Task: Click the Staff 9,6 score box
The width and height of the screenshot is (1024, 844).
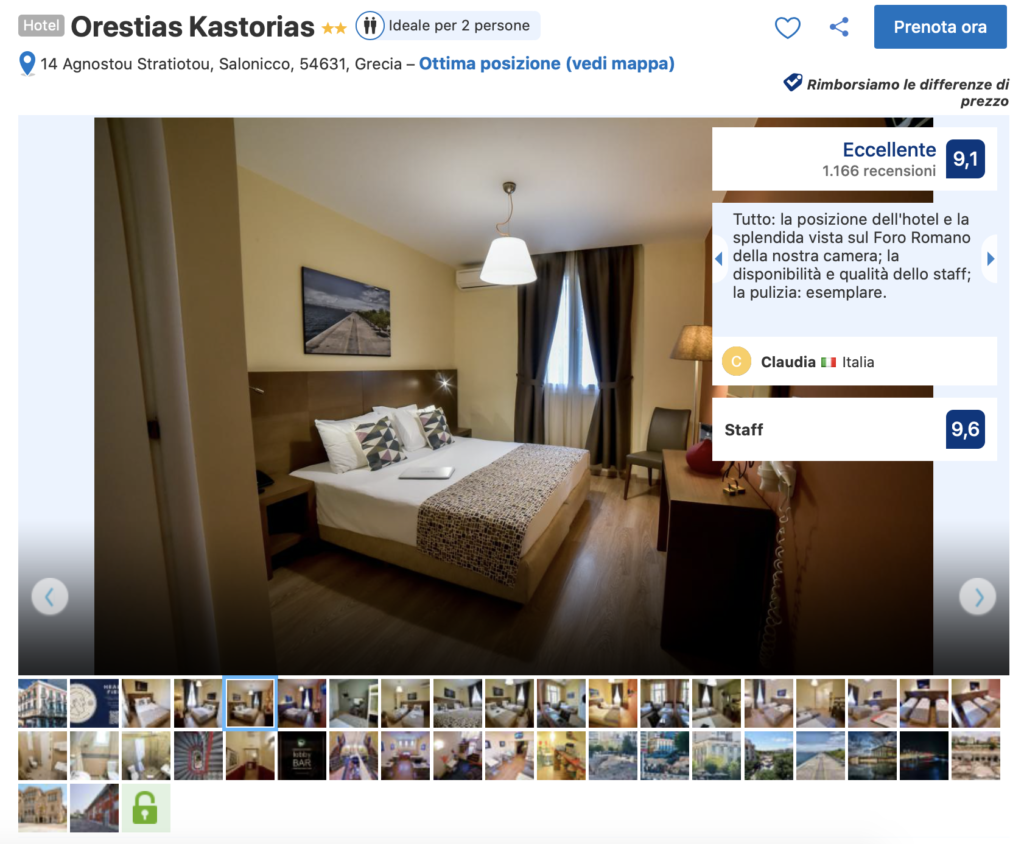Action: pos(854,429)
